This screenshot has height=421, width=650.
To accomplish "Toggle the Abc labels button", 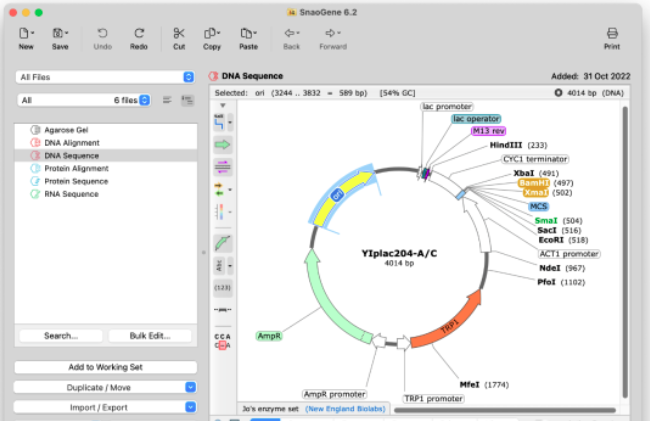I will click(219, 266).
